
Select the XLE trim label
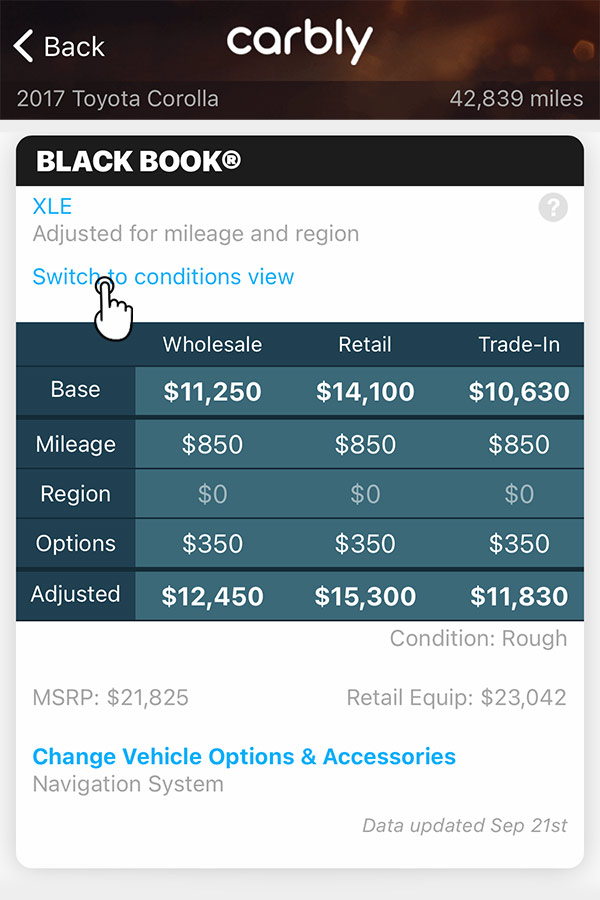[x=51, y=206]
